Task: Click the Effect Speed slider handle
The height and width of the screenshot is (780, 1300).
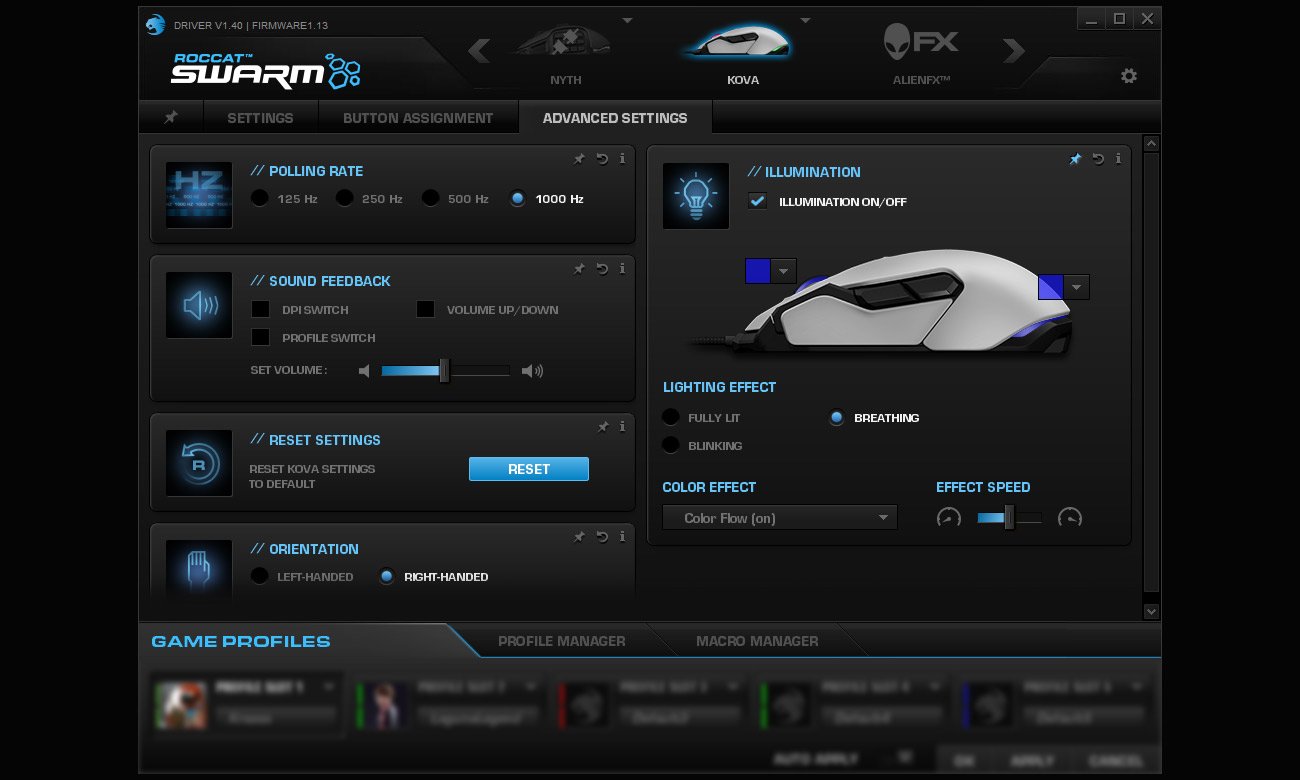Action: pos(1009,518)
